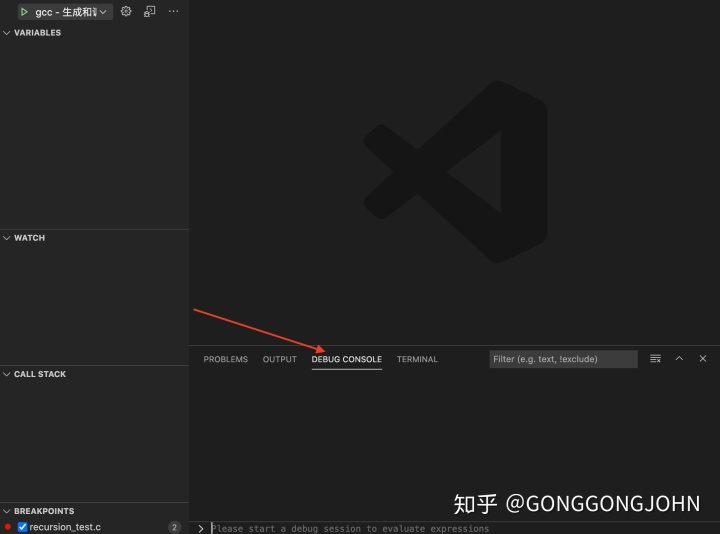Focus the debug console expression input
The image size is (720, 534).
tap(464, 528)
